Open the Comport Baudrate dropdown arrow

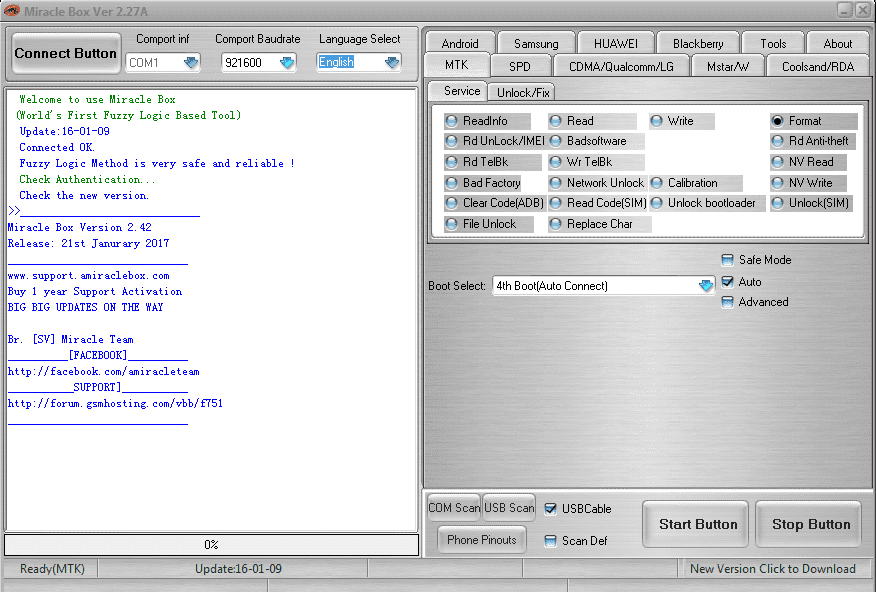(287, 62)
